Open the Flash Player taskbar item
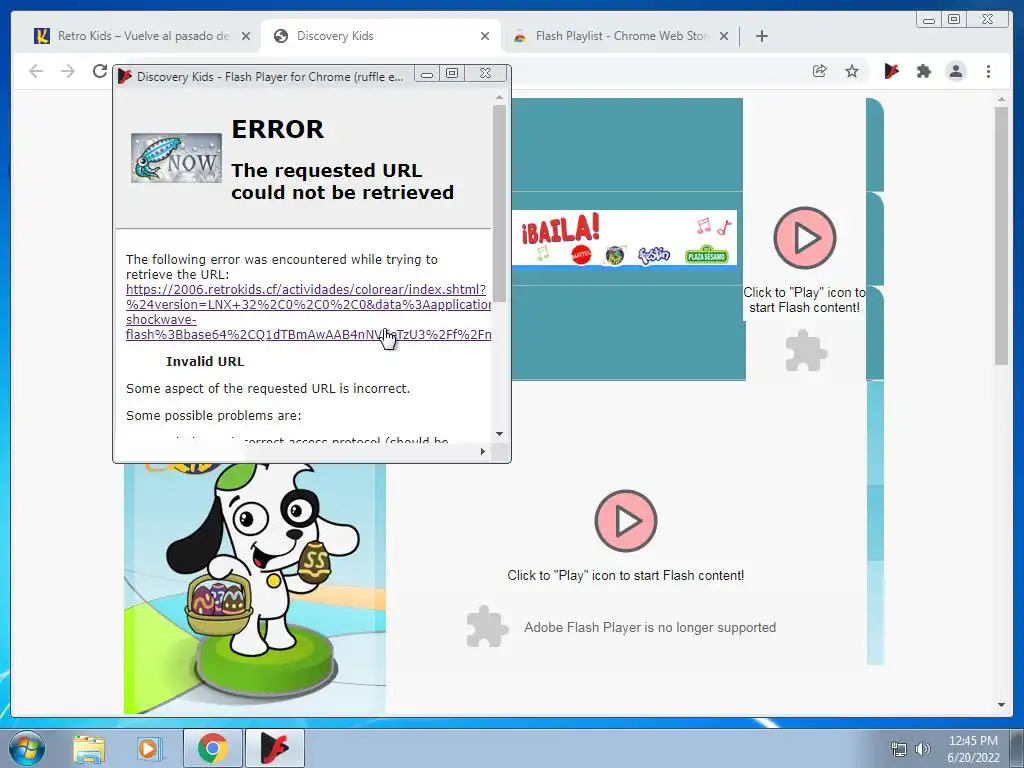Screen dimensions: 1024x768 coord(275,748)
